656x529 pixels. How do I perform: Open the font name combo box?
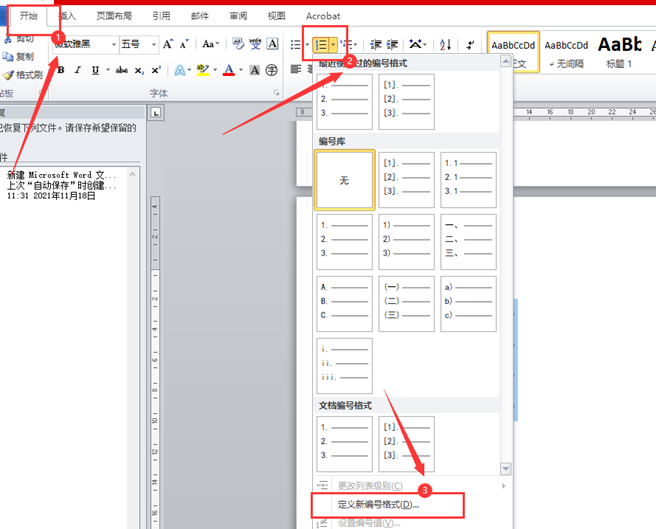[85, 44]
